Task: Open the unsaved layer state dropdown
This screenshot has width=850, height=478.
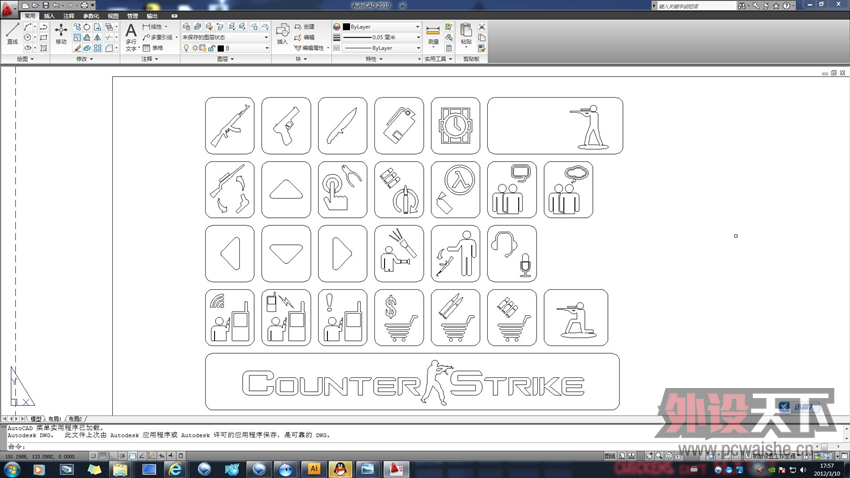Action: (x=226, y=37)
